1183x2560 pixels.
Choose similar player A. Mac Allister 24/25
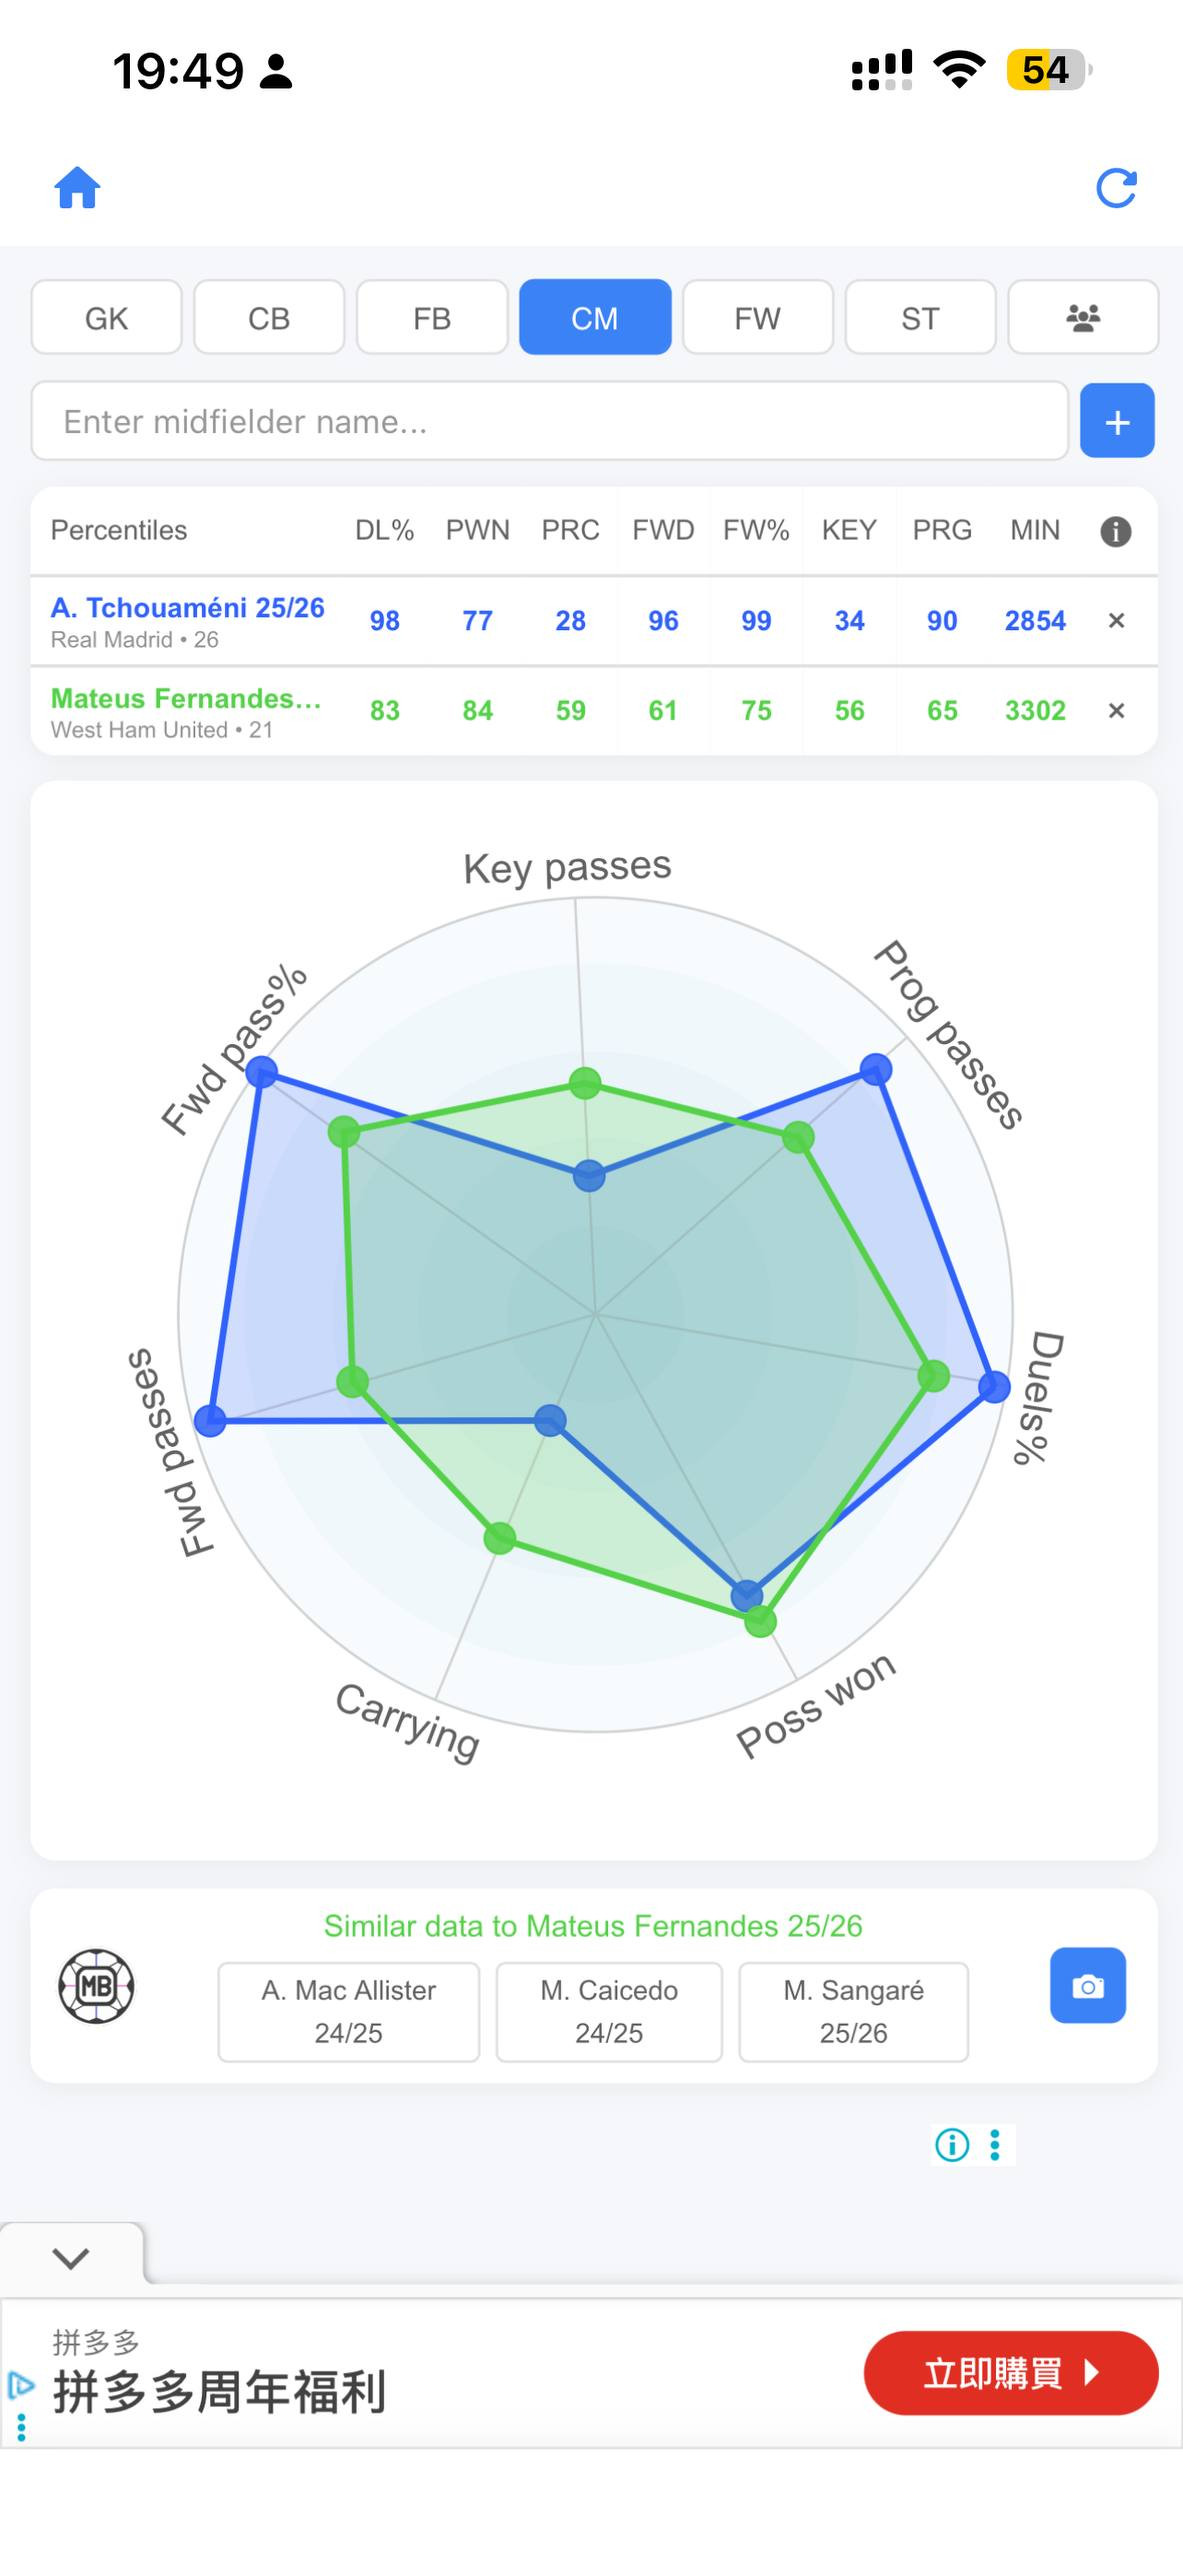349,2011
